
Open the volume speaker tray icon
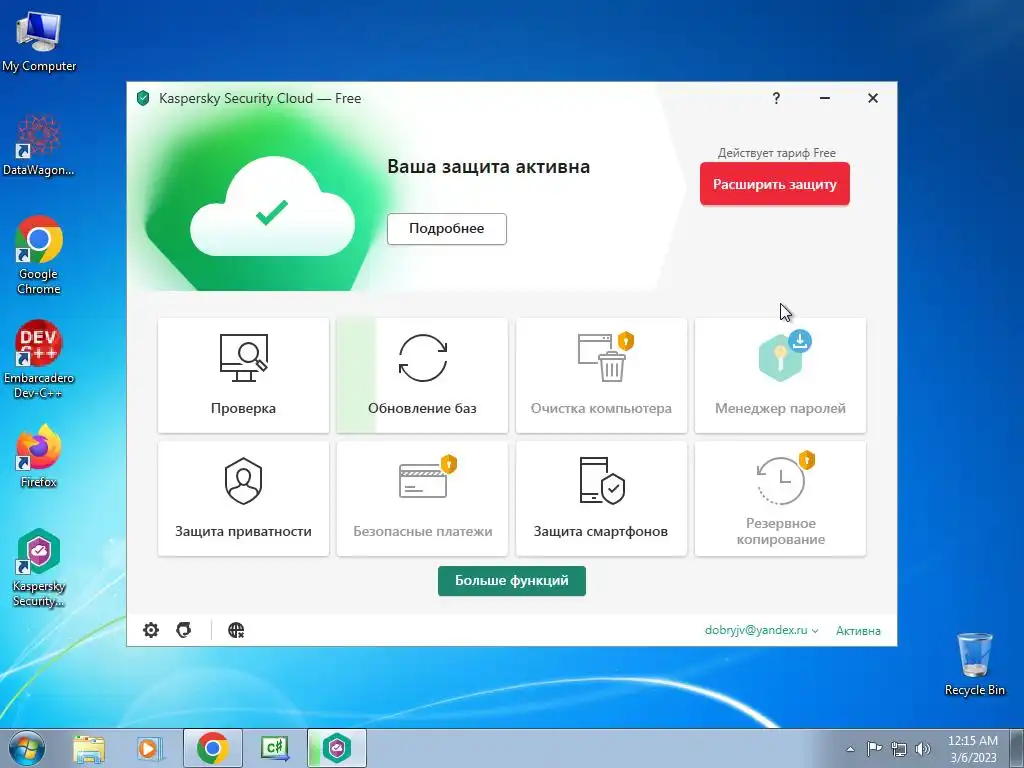click(x=923, y=749)
